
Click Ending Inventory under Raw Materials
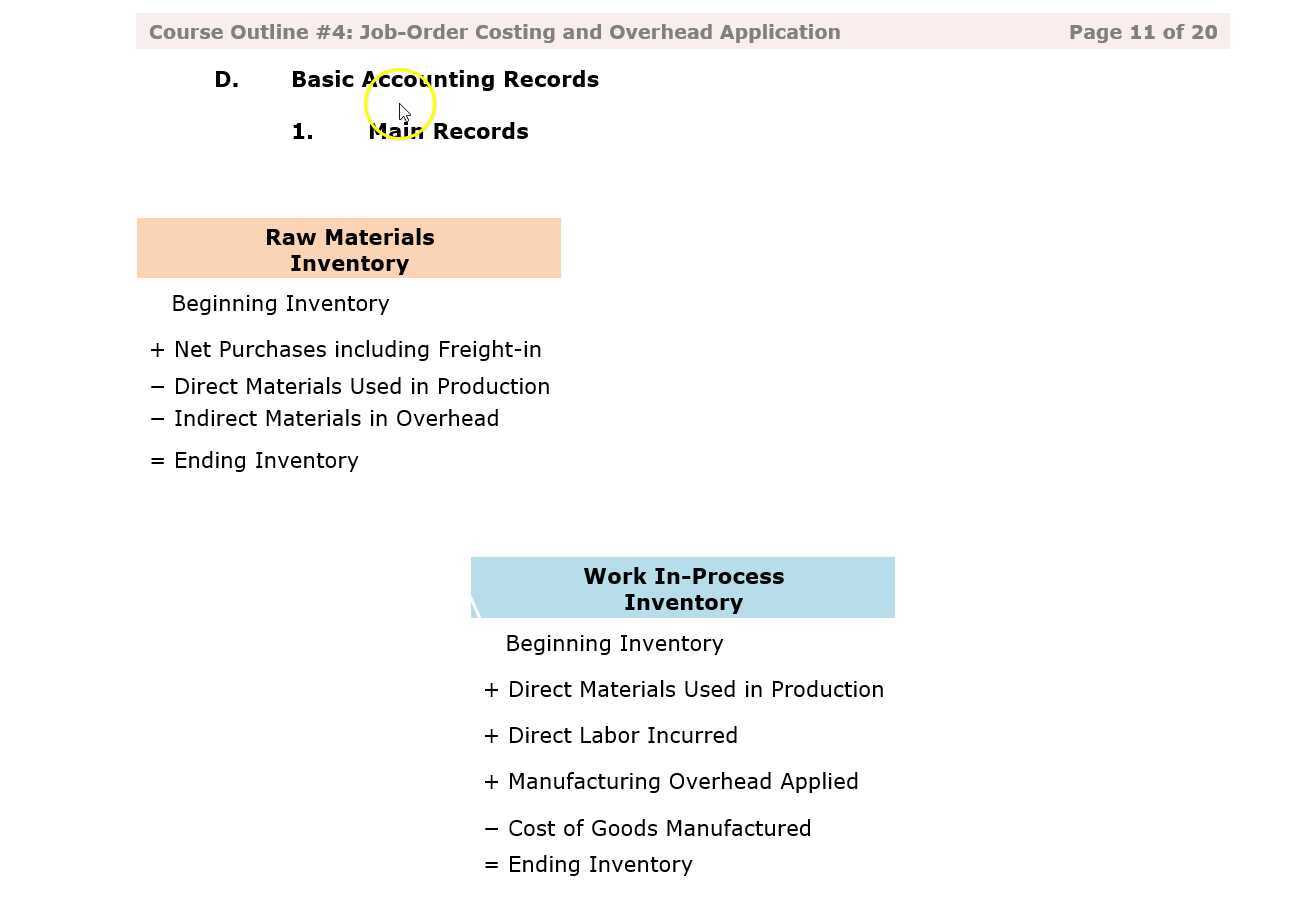click(x=266, y=460)
